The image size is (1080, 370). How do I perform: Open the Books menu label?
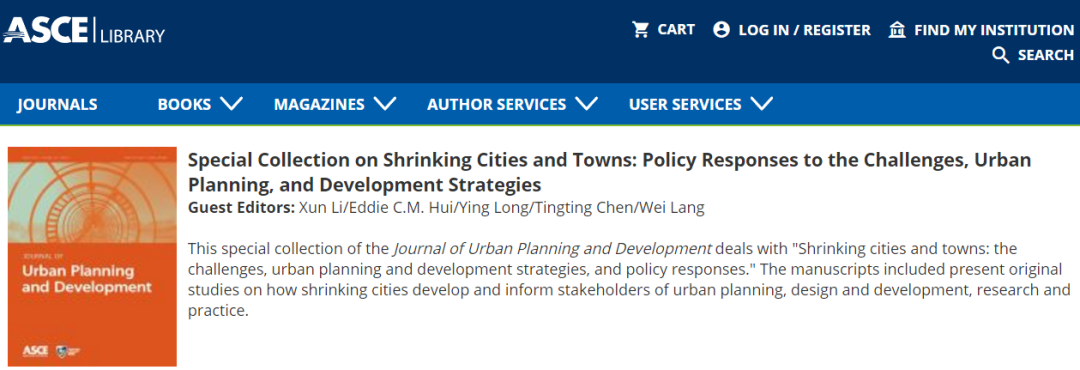[x=185, y=105]
